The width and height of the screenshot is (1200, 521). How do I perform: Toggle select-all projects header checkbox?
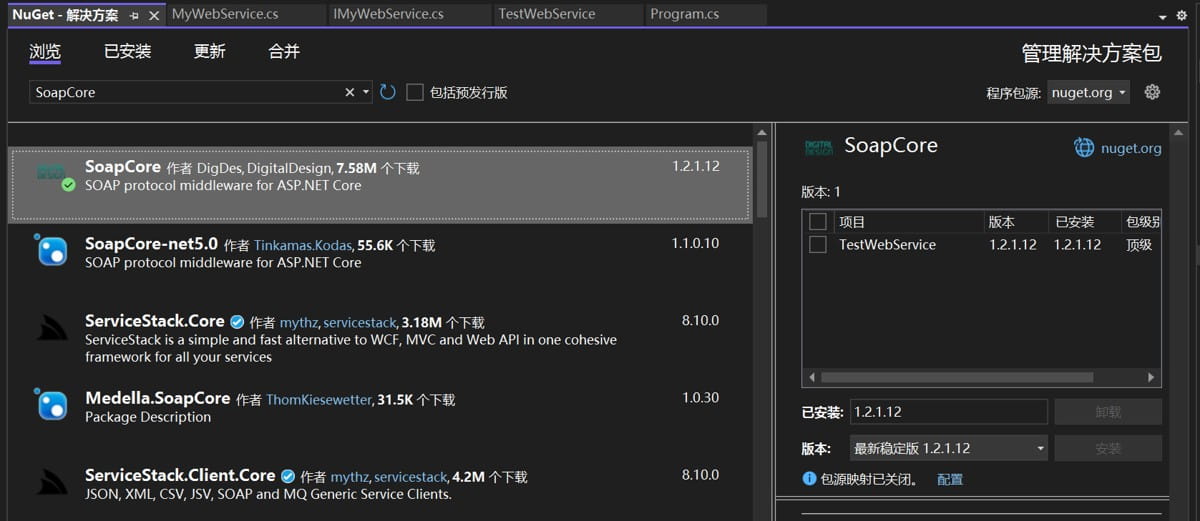tap(817, 221)
